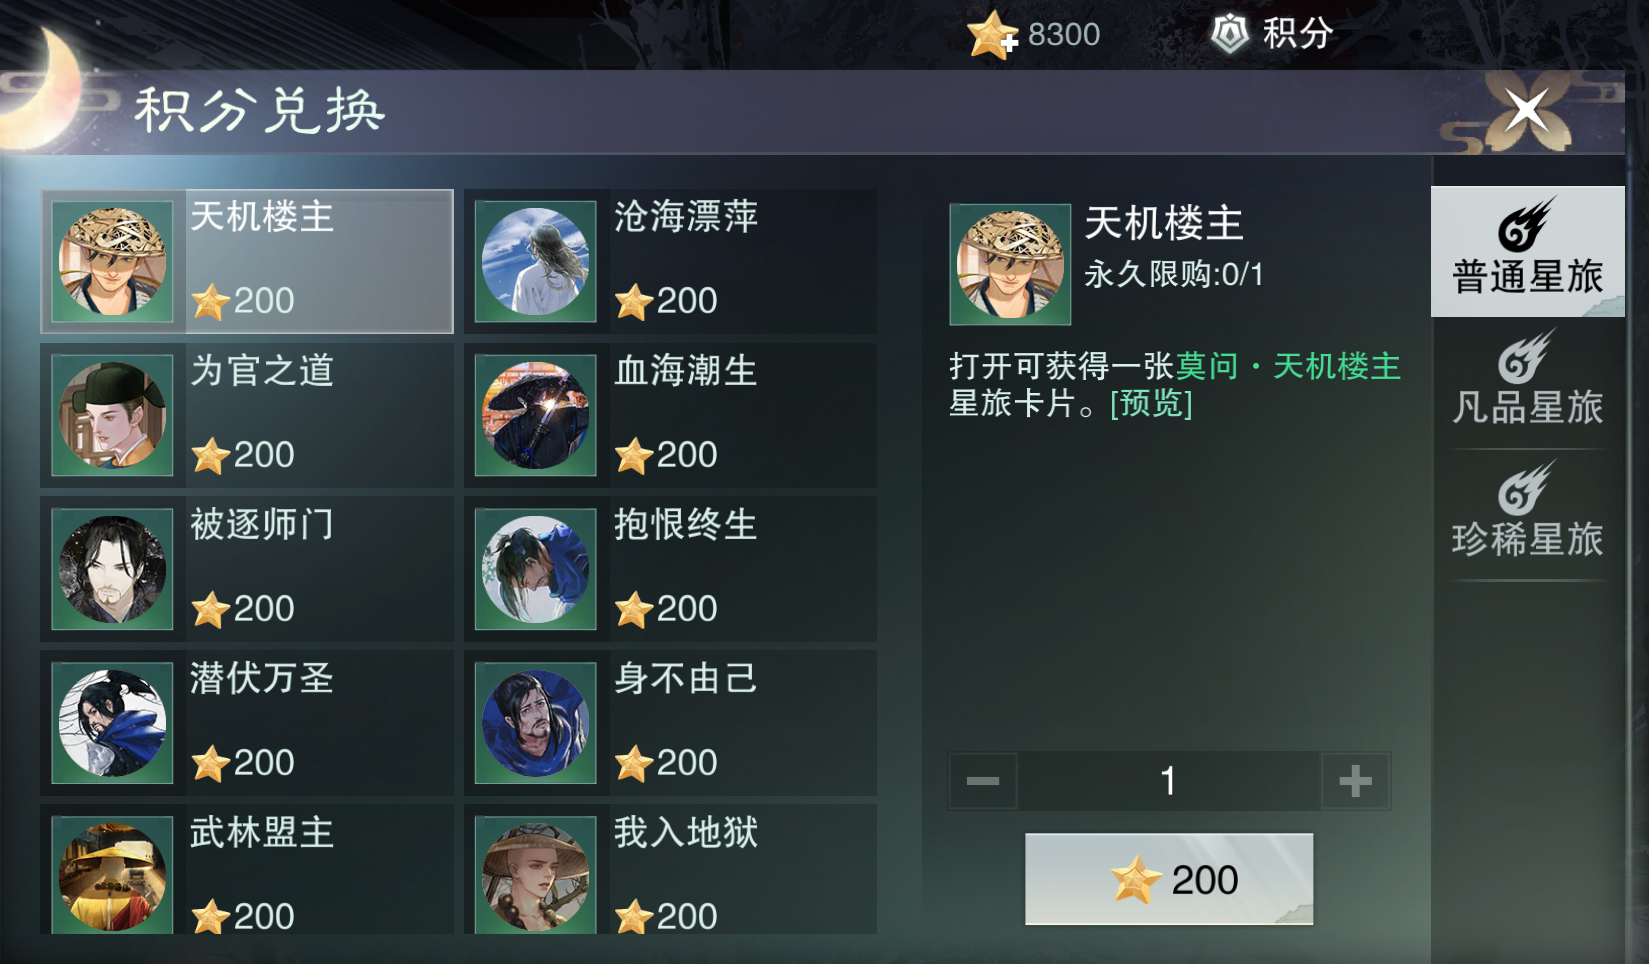Decrease quantity with the minus button
The width and height of the screenshot is (1649, 964).
[x=983, y=781]
